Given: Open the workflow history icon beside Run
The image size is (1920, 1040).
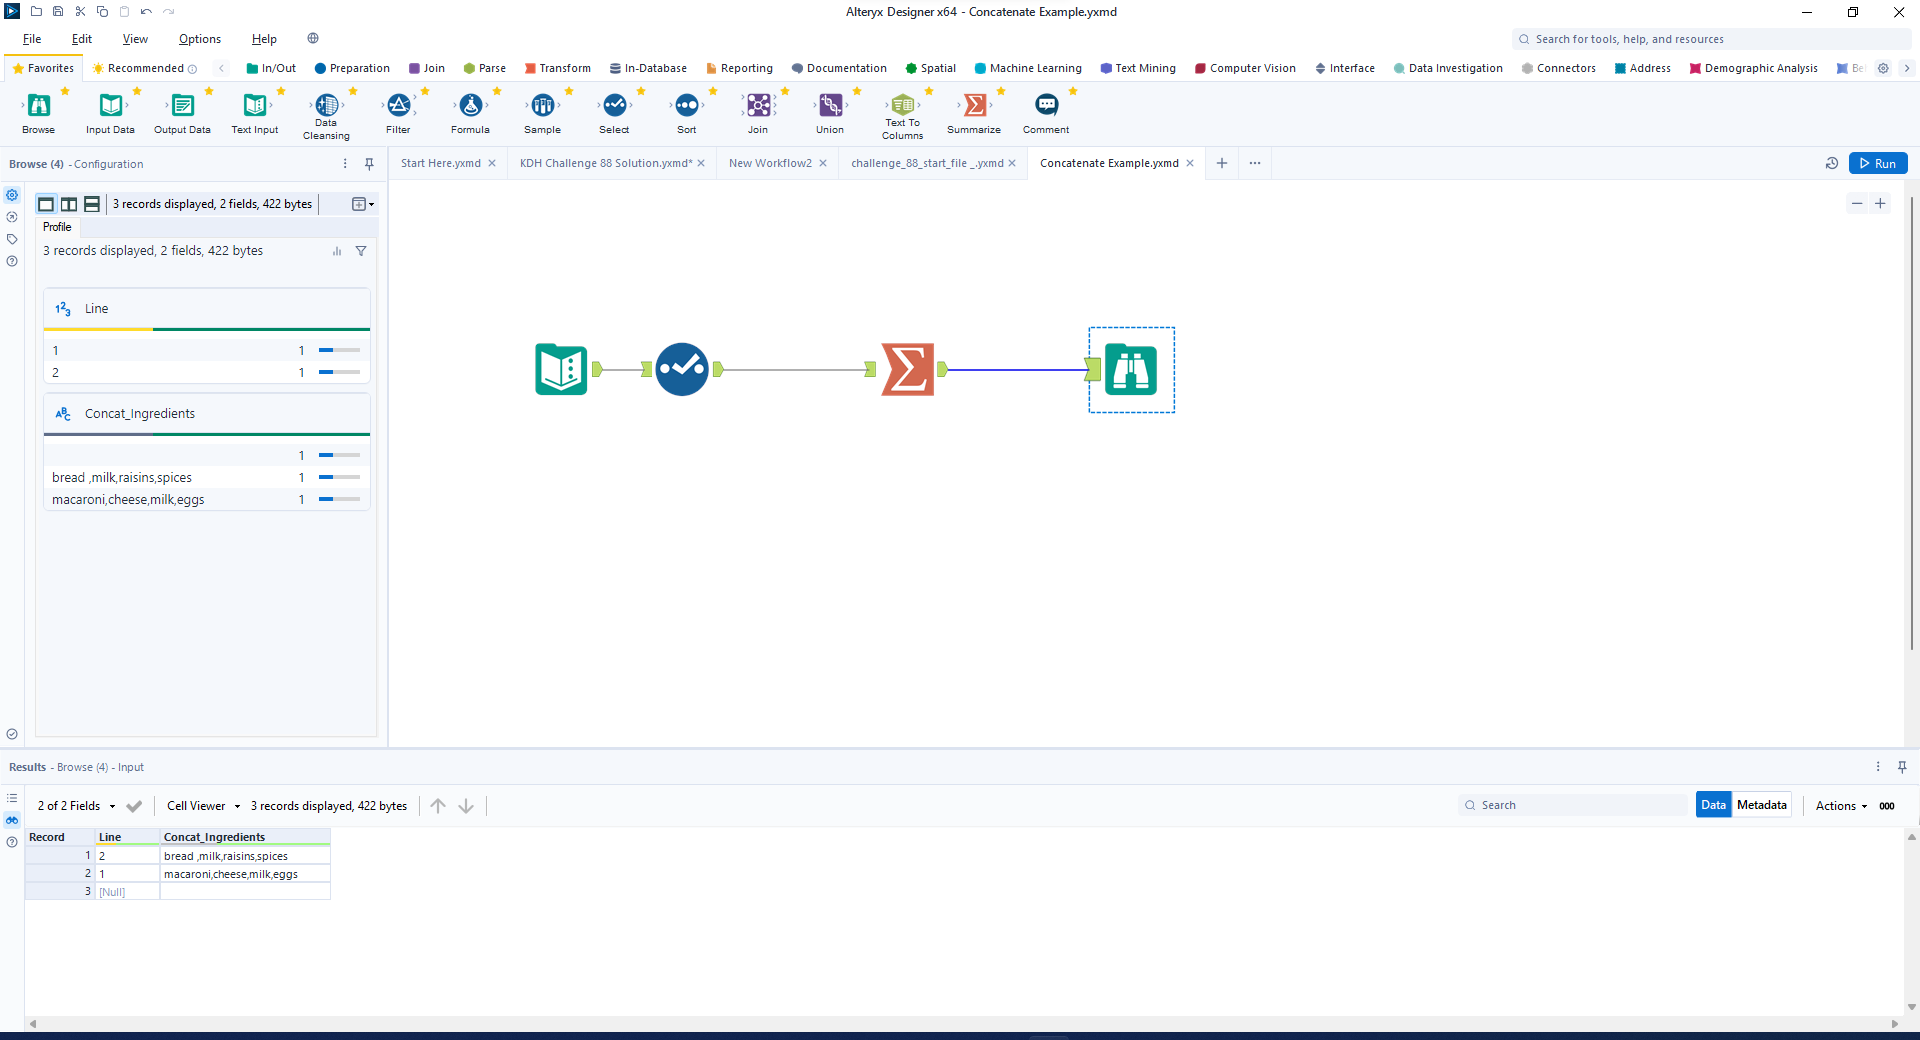Looking at the screenshot, I should (1832, 163).
